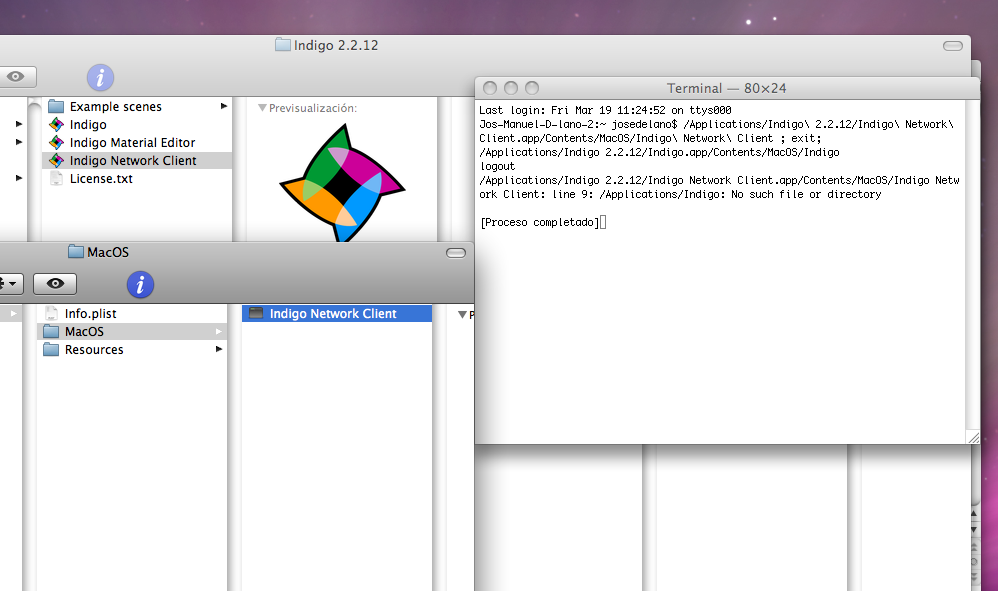Click the MacOS window title folder icon
The height and width of the screenshot is (591, 998).
[76, 252]
